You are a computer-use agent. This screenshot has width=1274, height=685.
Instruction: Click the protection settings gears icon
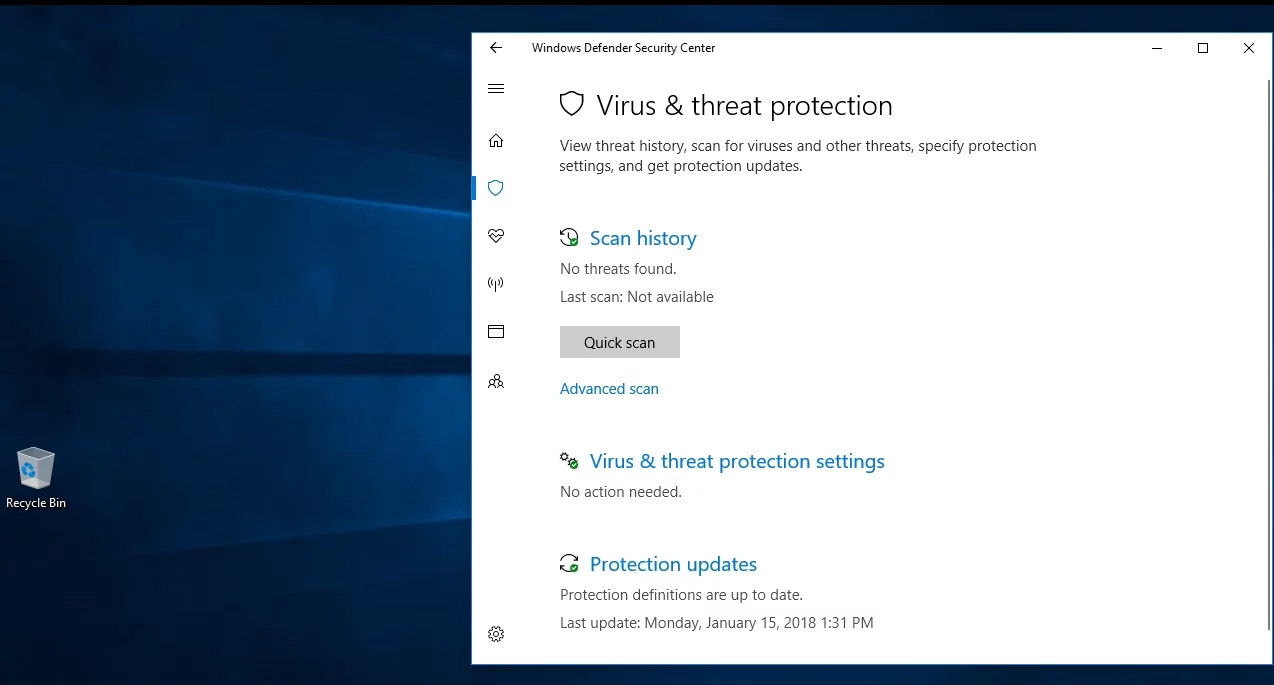569,461
